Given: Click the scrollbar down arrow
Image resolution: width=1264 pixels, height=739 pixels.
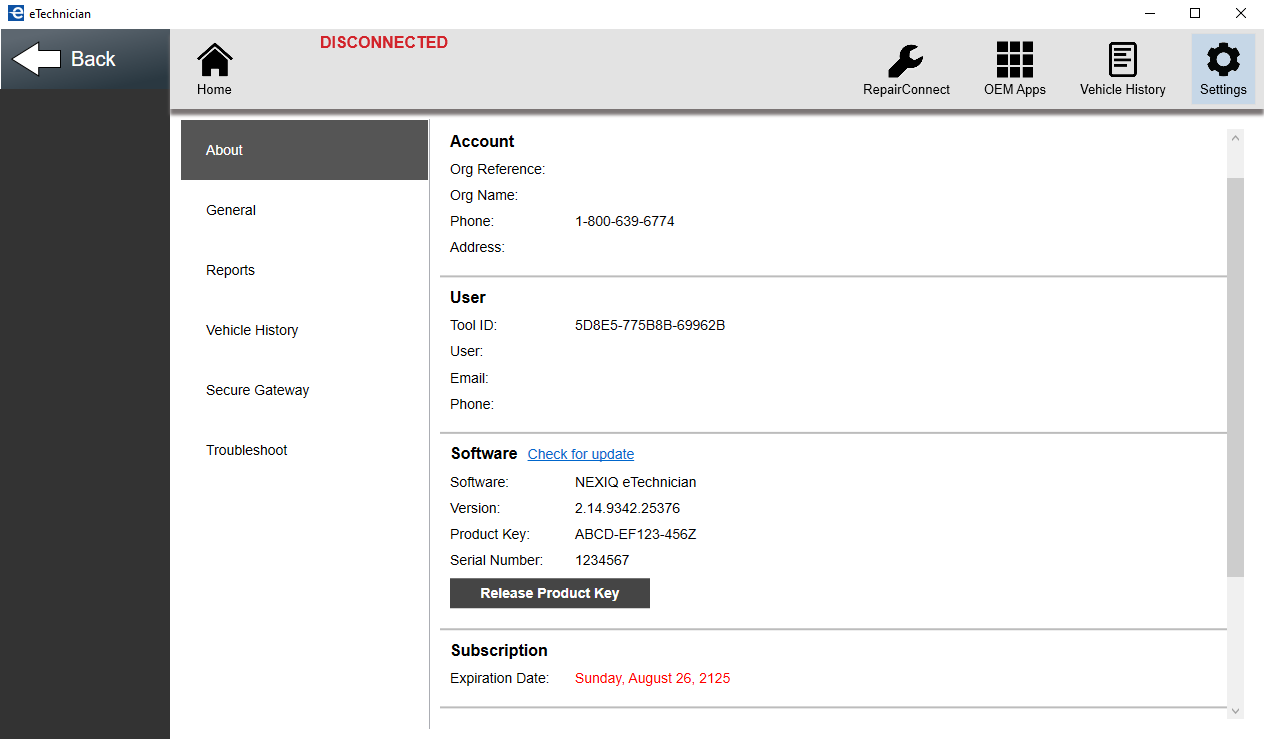Looking at the screenshot, I should [1235, 711].
